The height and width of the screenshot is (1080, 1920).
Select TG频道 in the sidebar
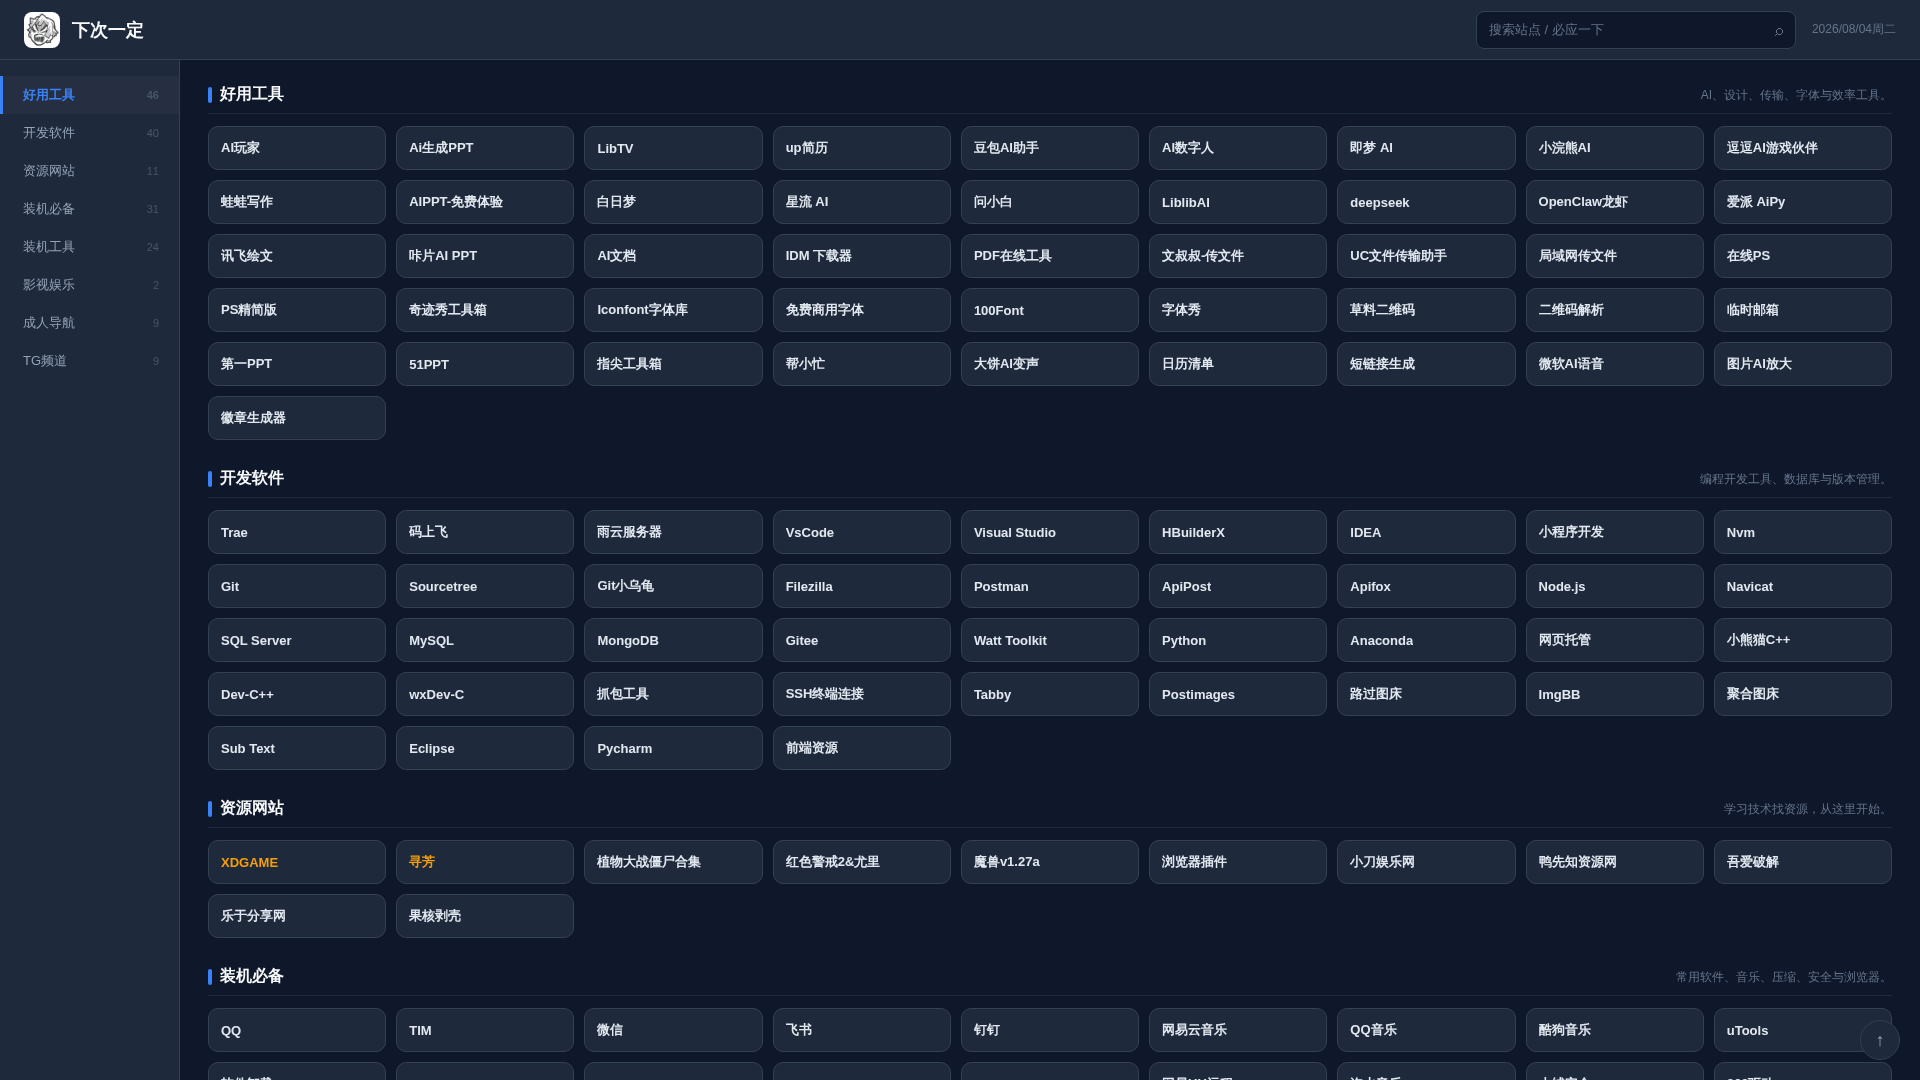(90, 361)
